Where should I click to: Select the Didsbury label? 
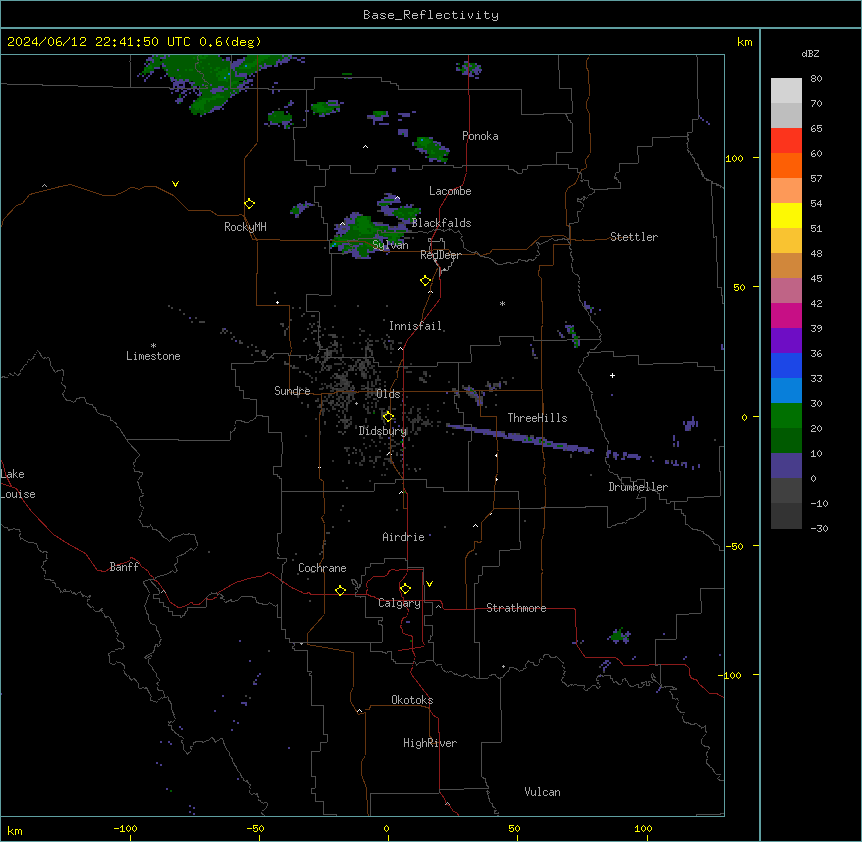[x=383, y=431]
